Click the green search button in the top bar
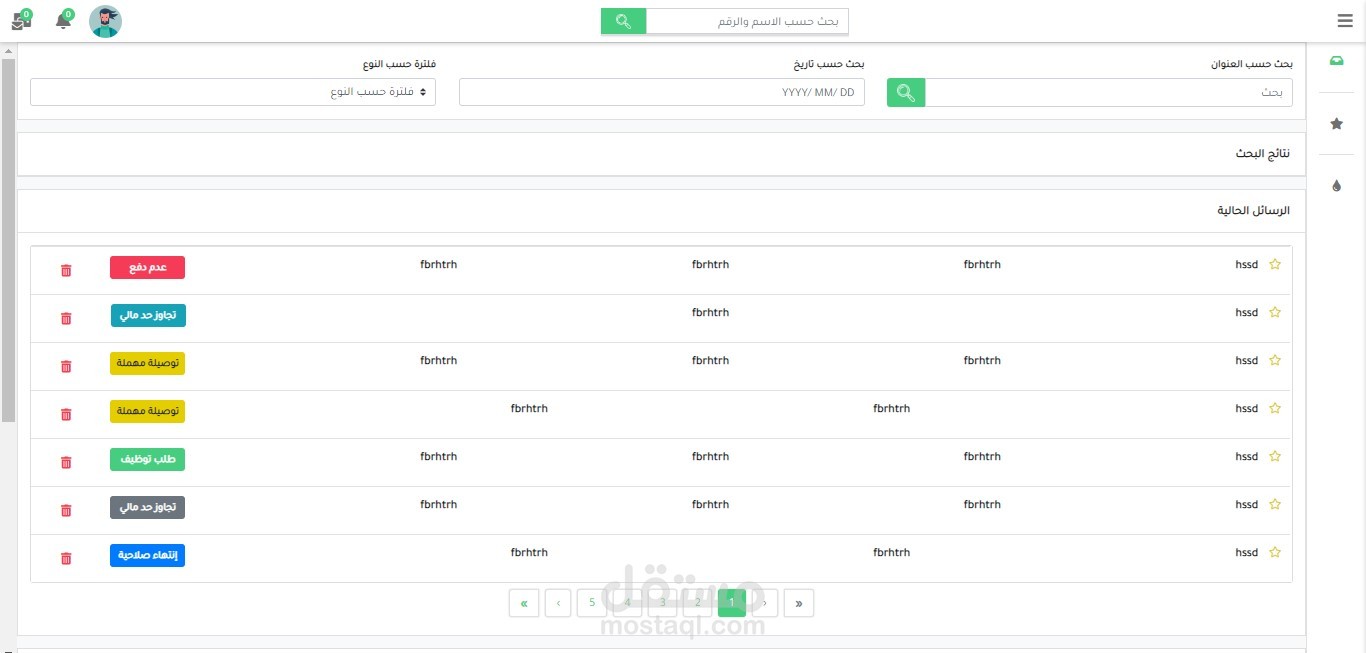This screenshot has height=653, width=1366. tap(623, 21)
